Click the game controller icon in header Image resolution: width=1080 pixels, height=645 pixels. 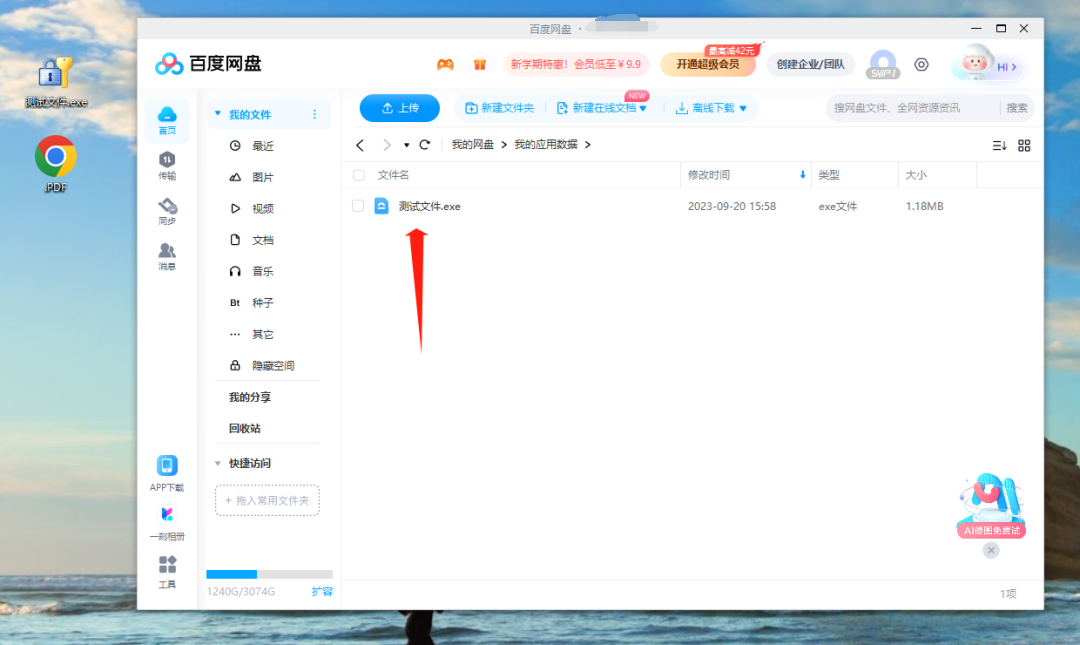tap(445, 65)
